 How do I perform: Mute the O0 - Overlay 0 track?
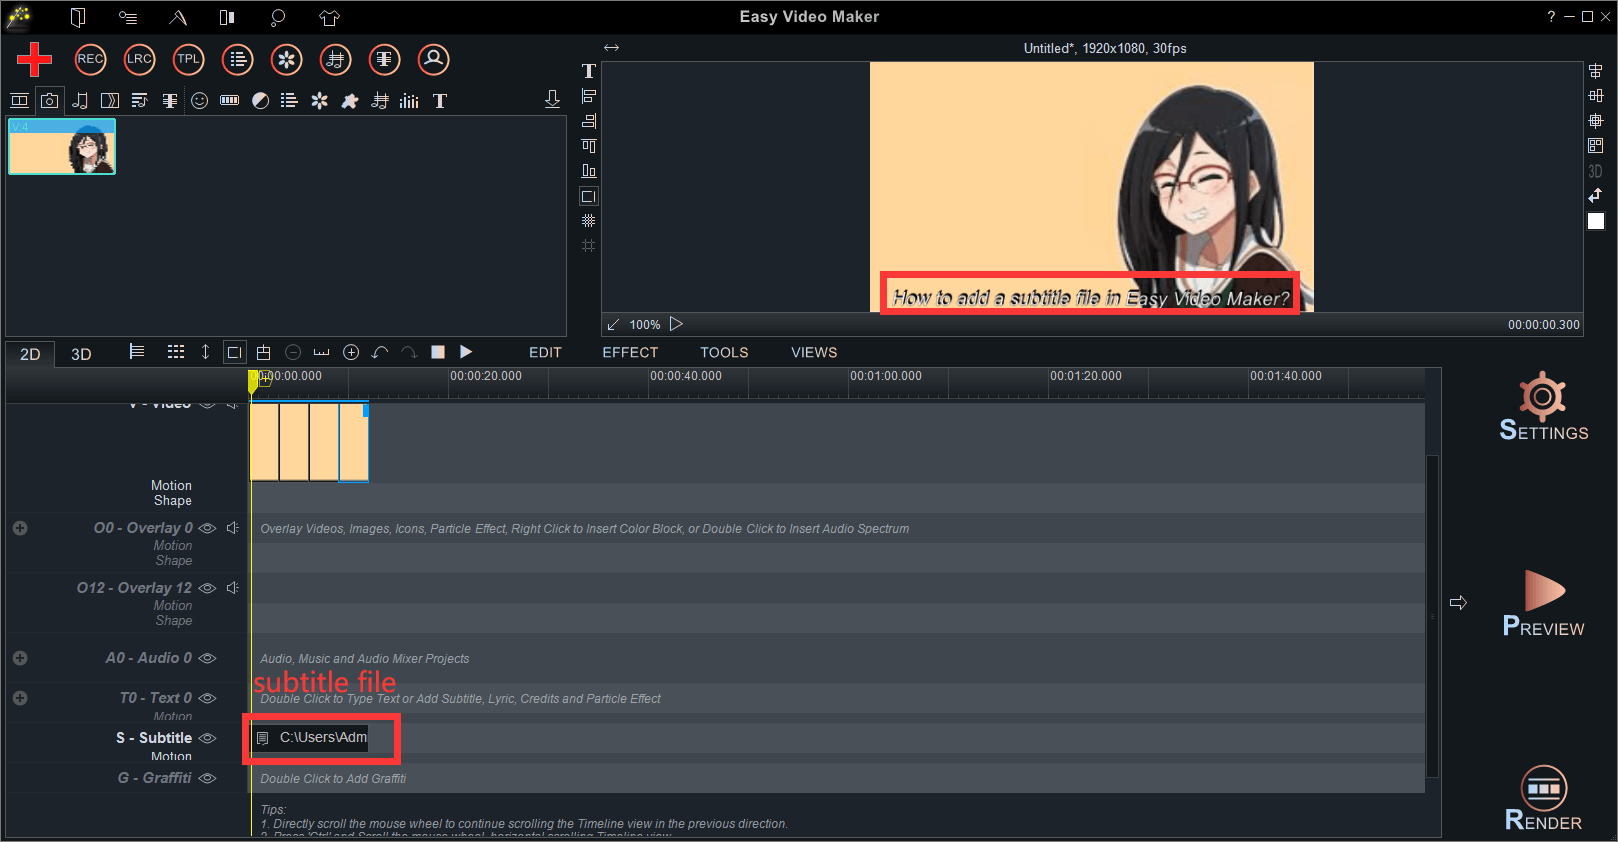(232, 528)
